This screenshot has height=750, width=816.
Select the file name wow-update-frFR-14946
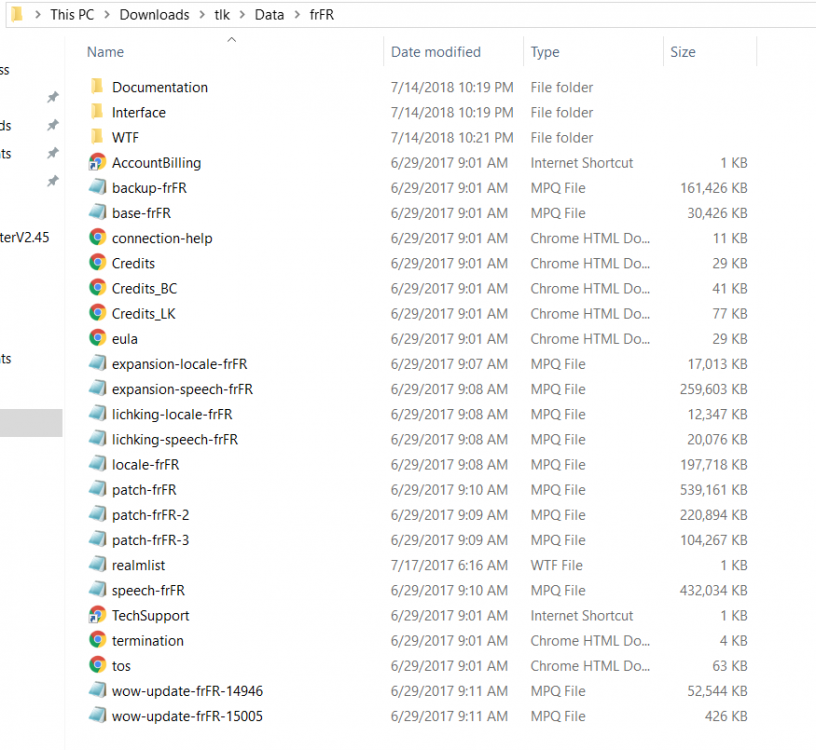click(x=187, y=691)
